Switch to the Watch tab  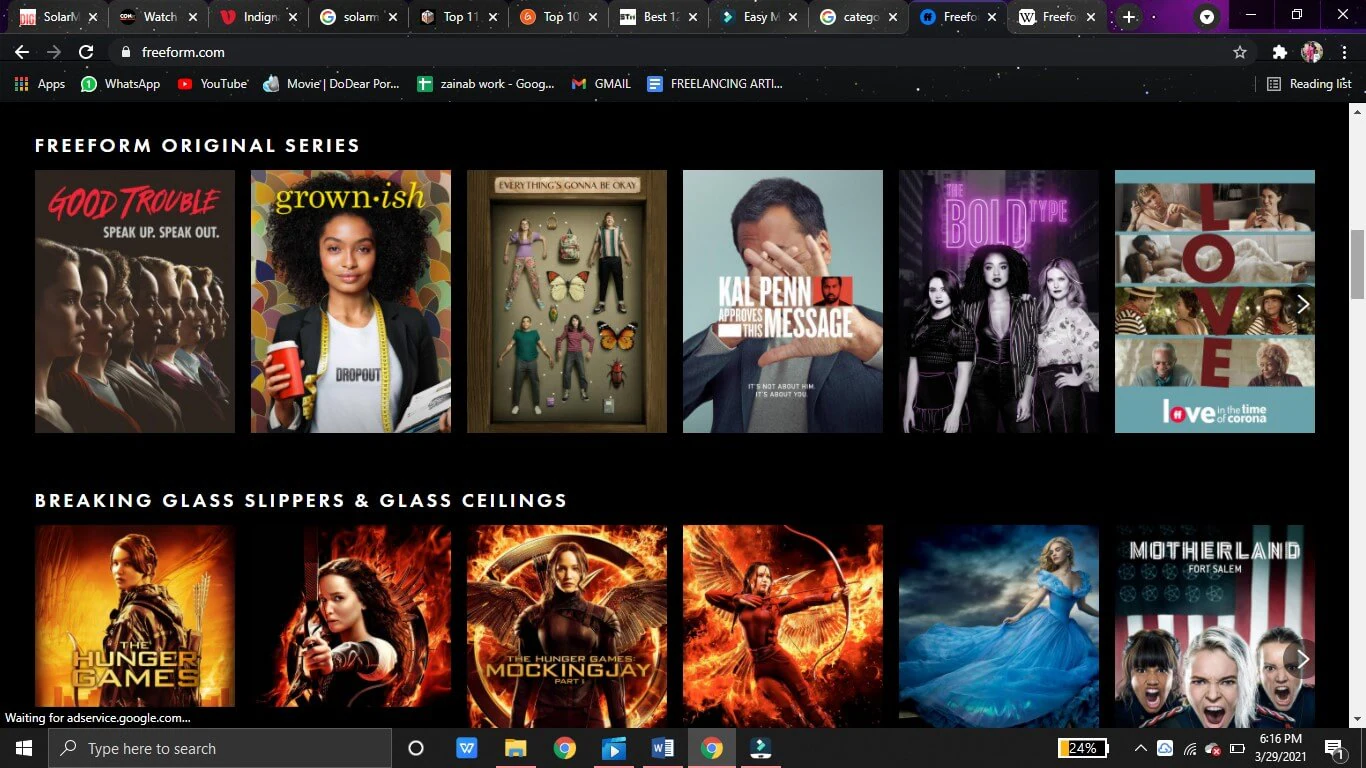coord(158,17)
